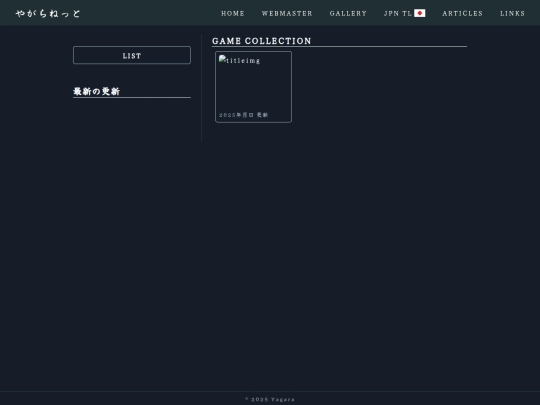The image size is (540, 405).
Task: Go to the HOME menu item
Action: click(x=233, y=13)
